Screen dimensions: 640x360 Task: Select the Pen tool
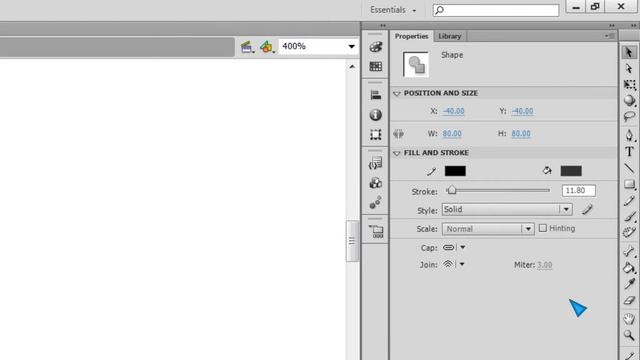click(629, 135)
